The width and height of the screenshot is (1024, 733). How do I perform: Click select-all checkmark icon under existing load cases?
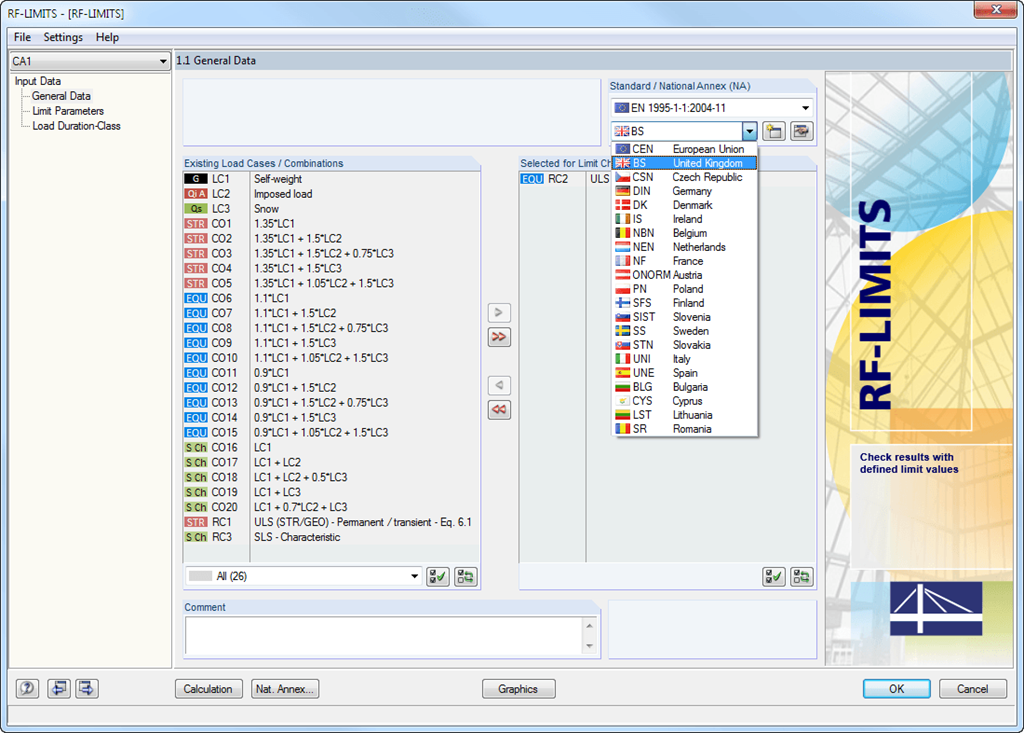438,576
